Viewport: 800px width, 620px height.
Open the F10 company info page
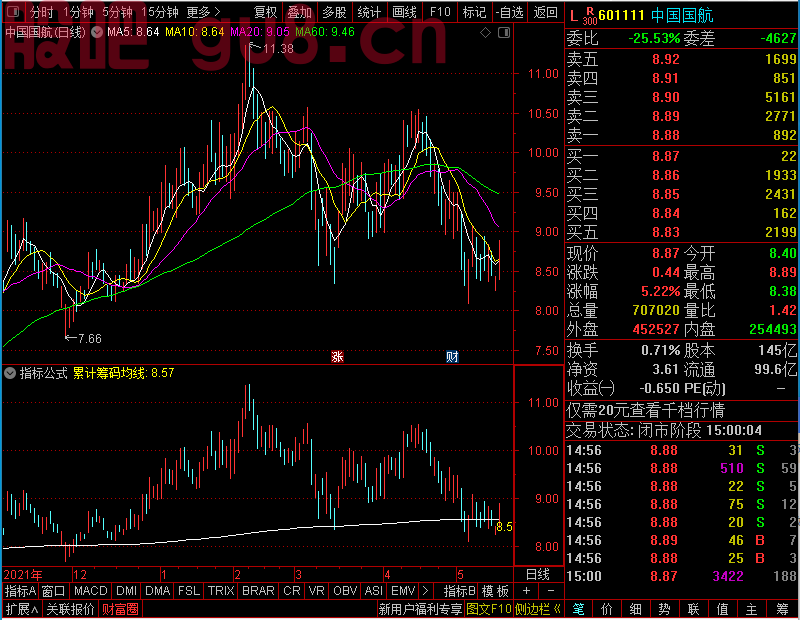tap(440, 12)
